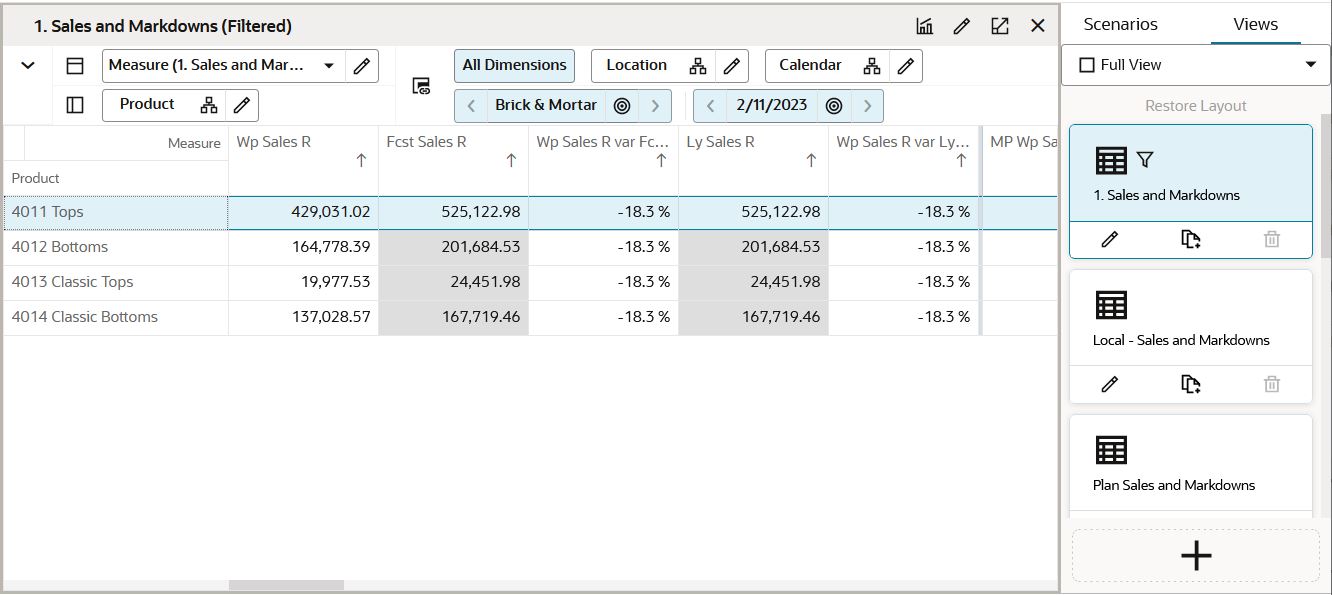The height and width of the screenshot is (595, 1332).
Task: Click the All Dimensions button
Action: point(514,65)
